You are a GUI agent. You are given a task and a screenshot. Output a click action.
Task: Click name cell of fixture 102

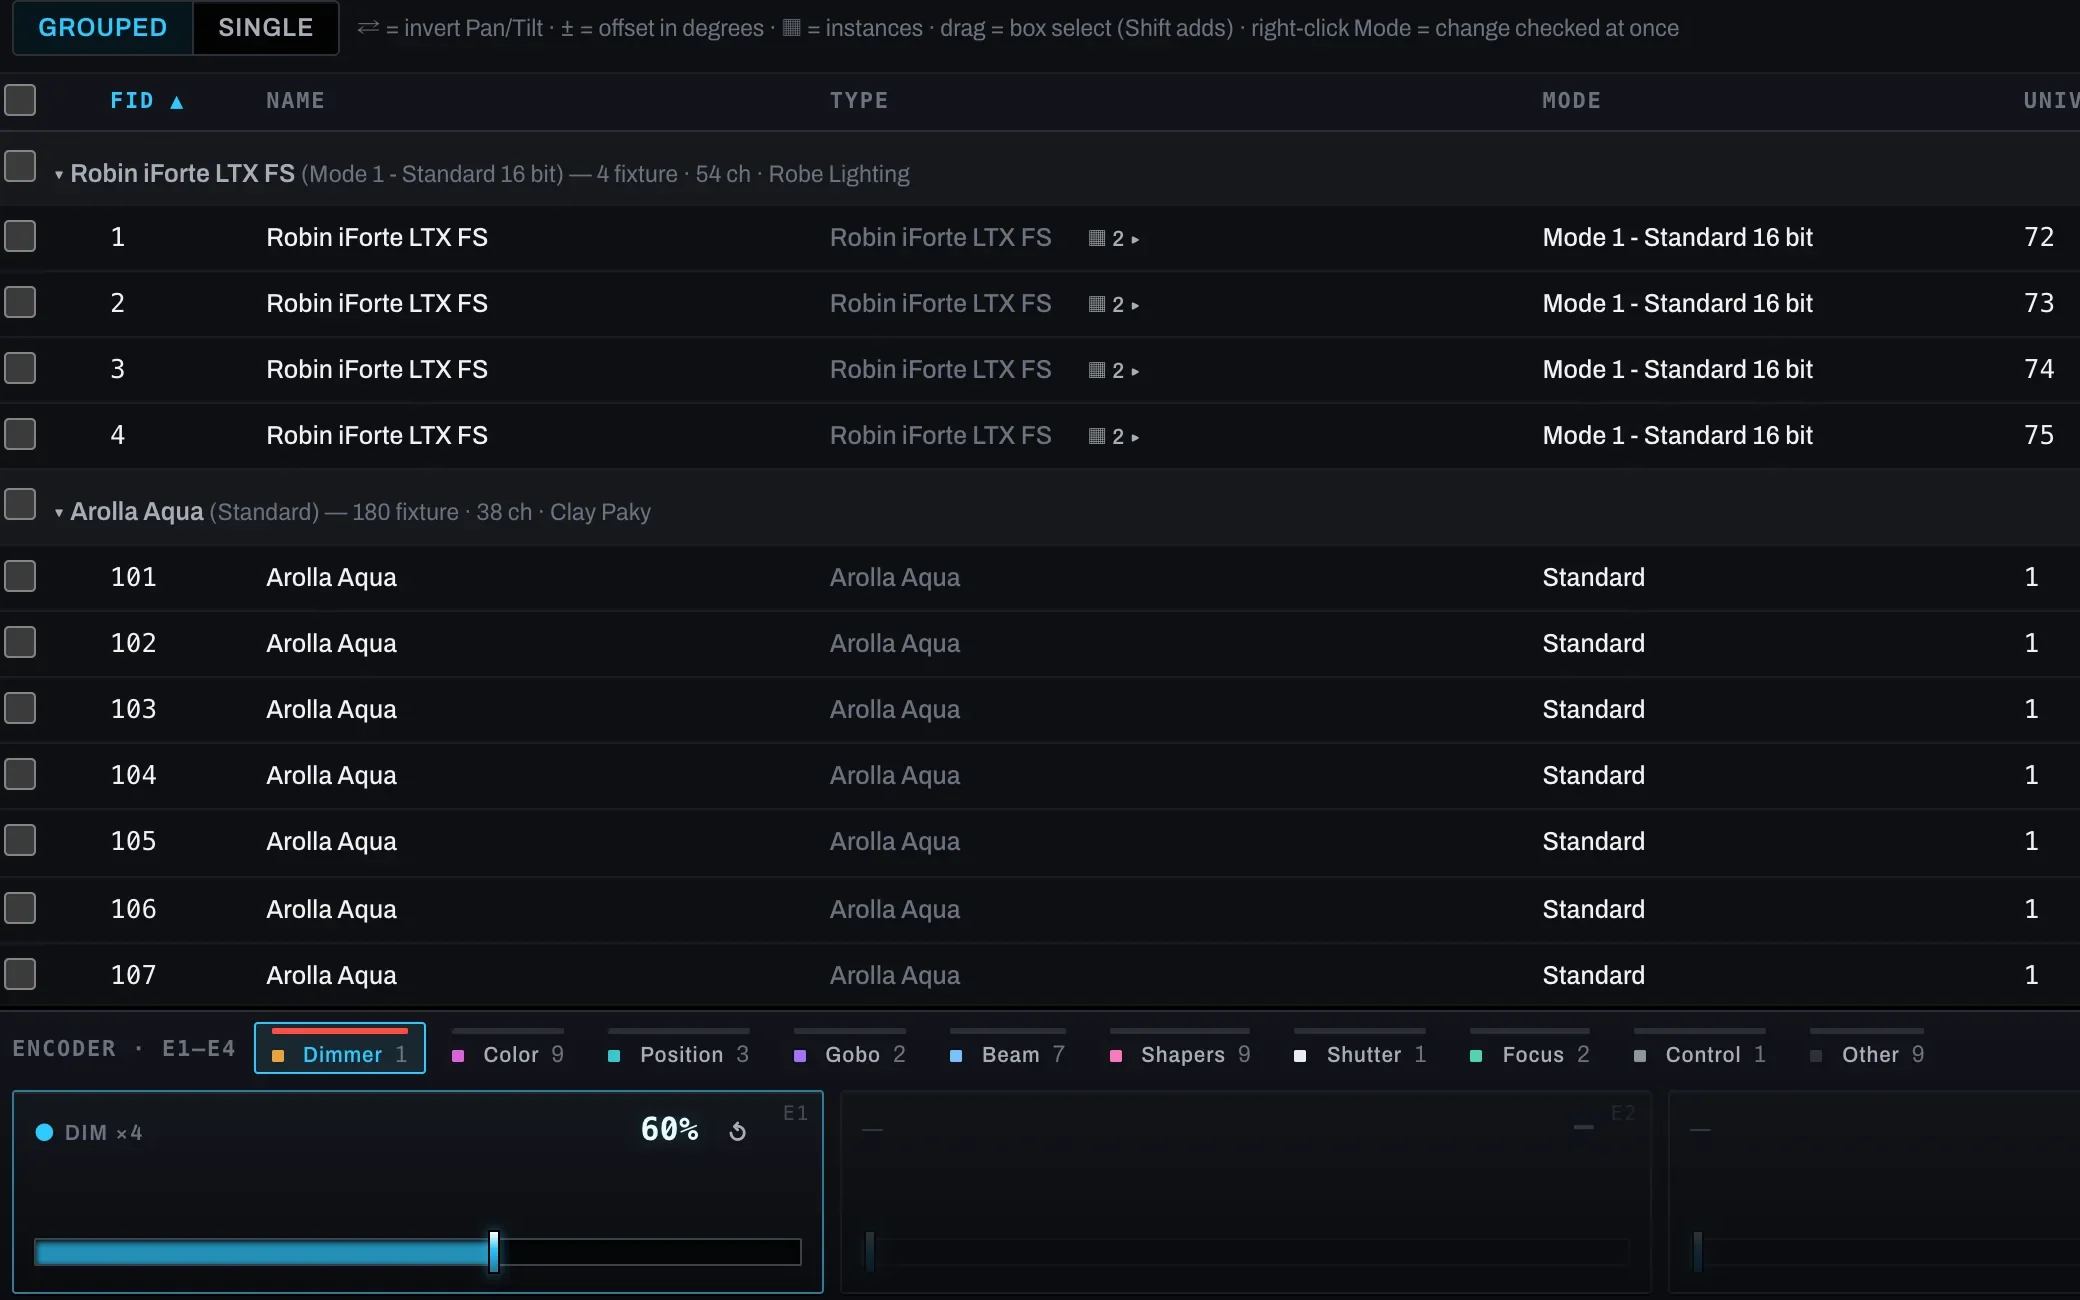click(x=331, y=643)
